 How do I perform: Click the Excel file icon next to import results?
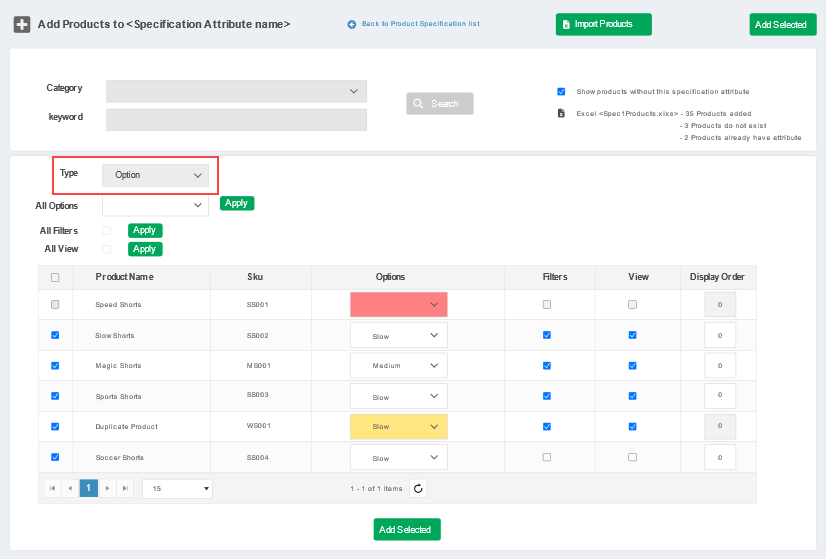click(562, 113)
